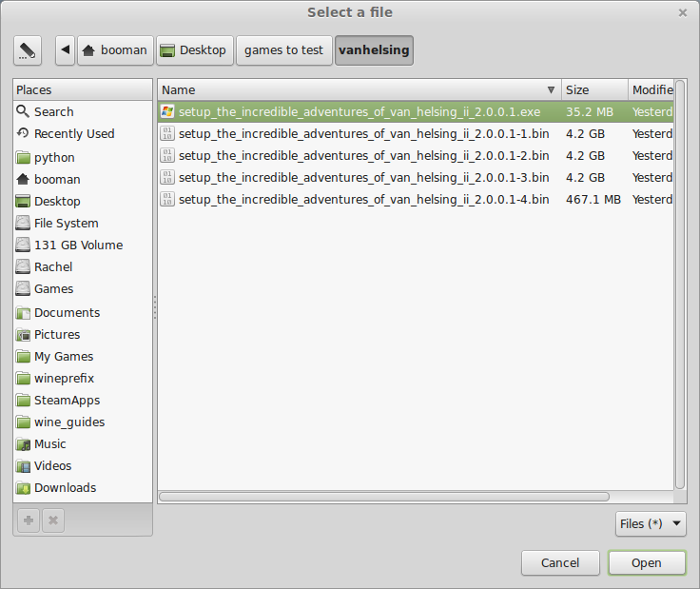Open Pictures folder in Places

[82, 334]
